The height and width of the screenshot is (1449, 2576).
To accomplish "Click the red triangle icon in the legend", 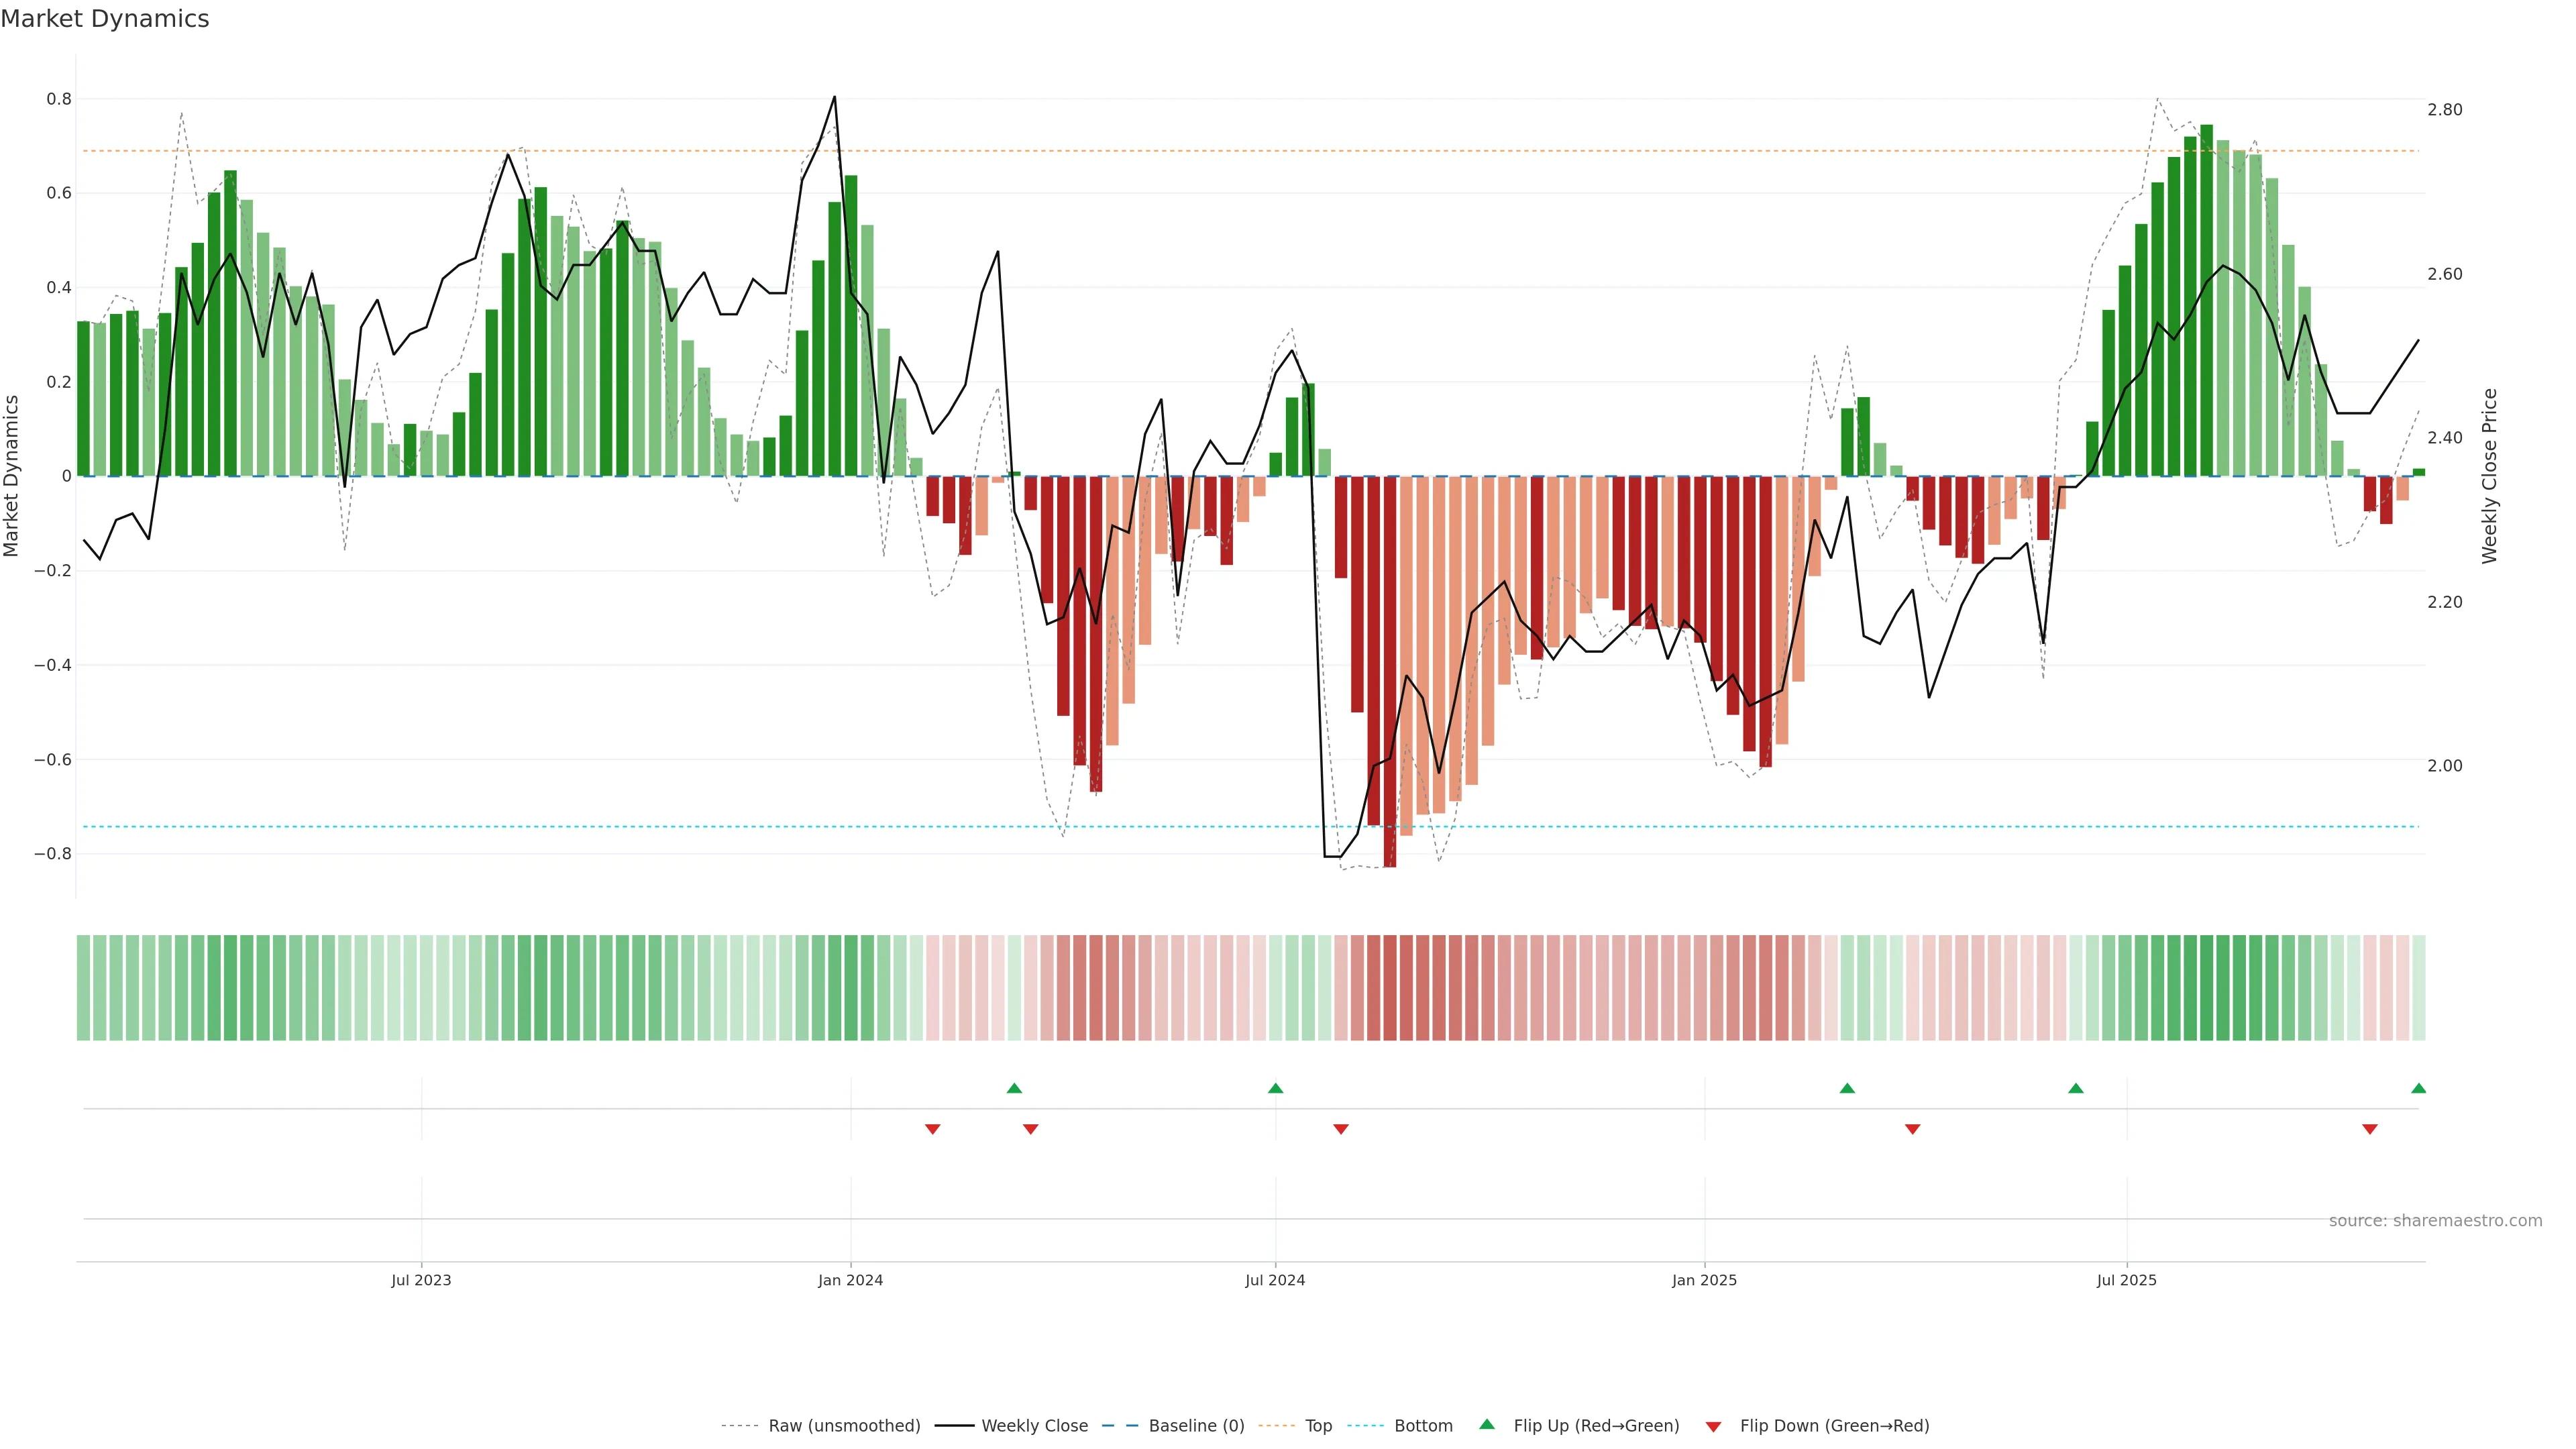I will pyautogui.click(x=1713, y=1426).
